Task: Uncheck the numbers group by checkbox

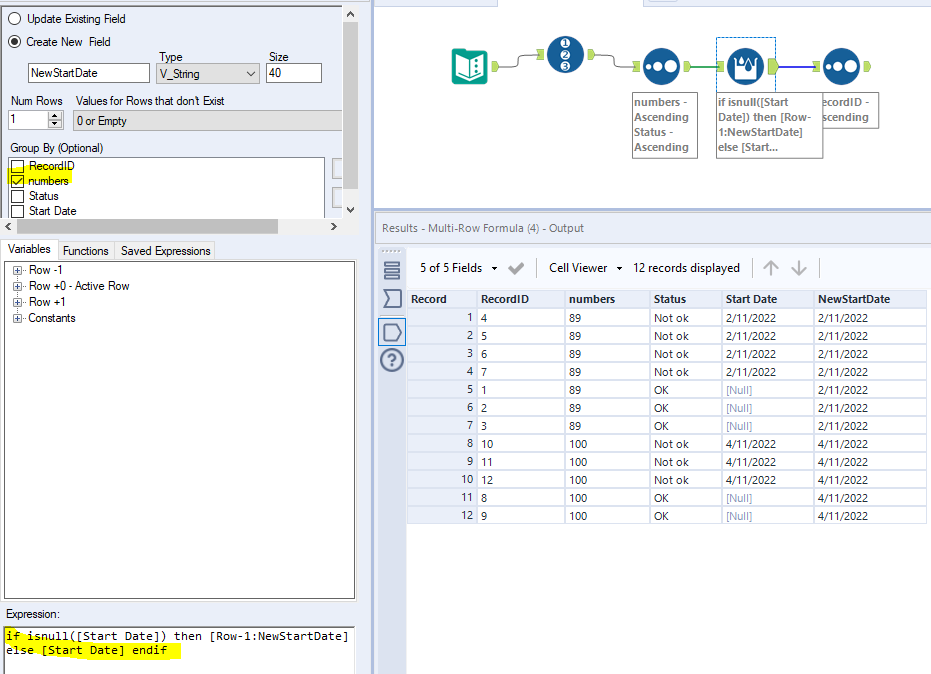Action: (17, 181)
